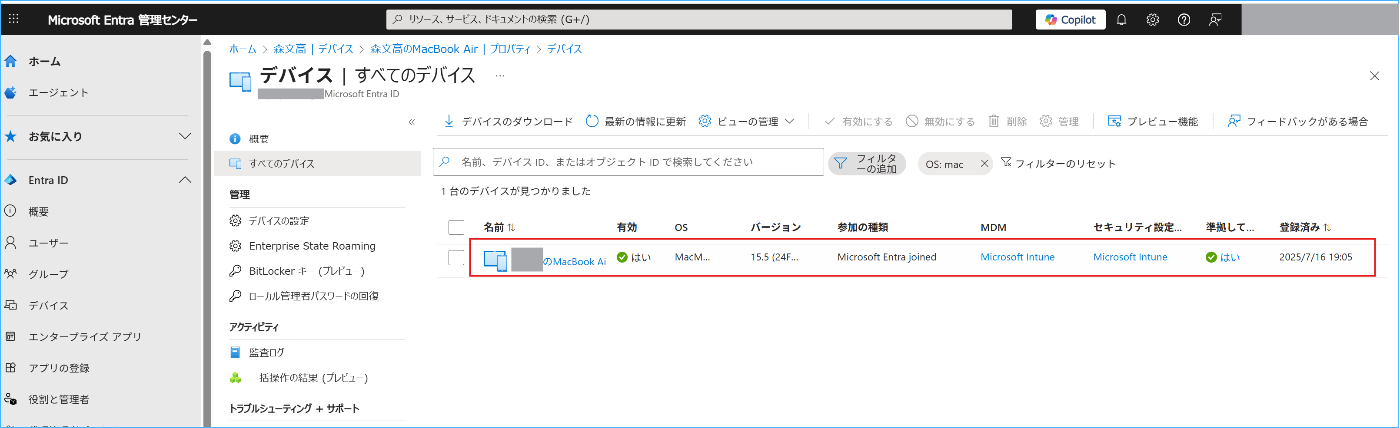This screenshot has width=1400, height=428.
Task: Collapse the resource menu with double chevron
Action: pos(411,121)
